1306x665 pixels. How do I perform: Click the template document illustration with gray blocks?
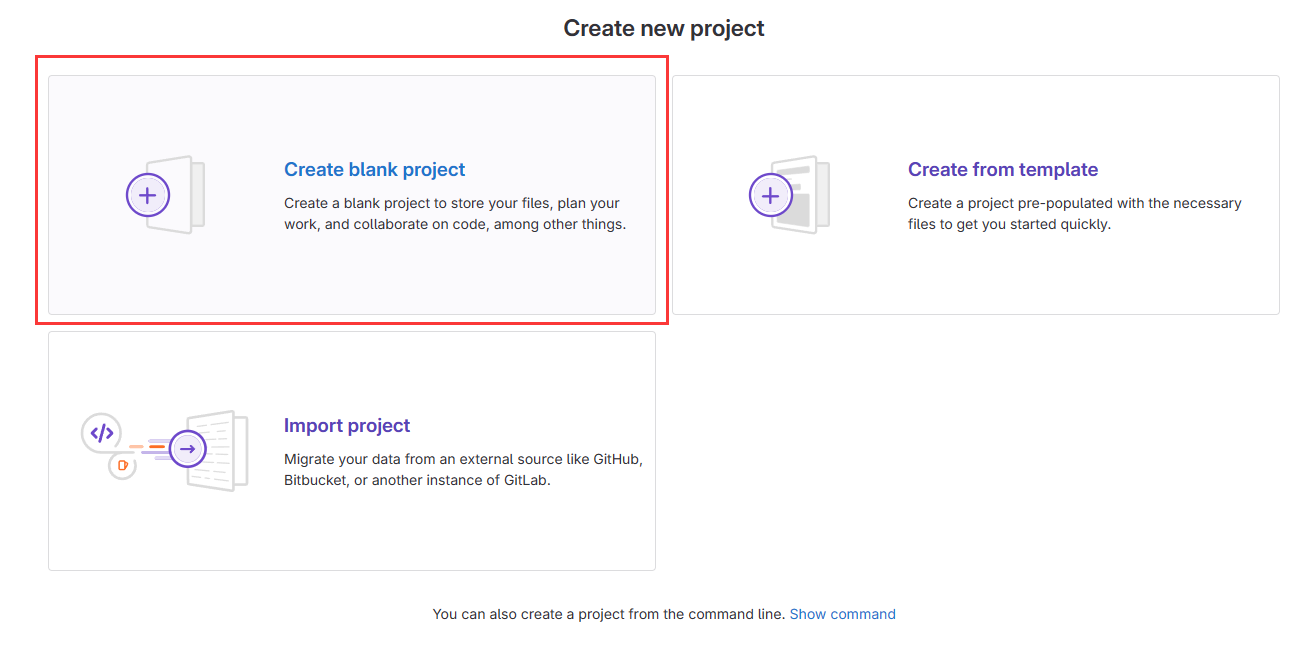803,195
